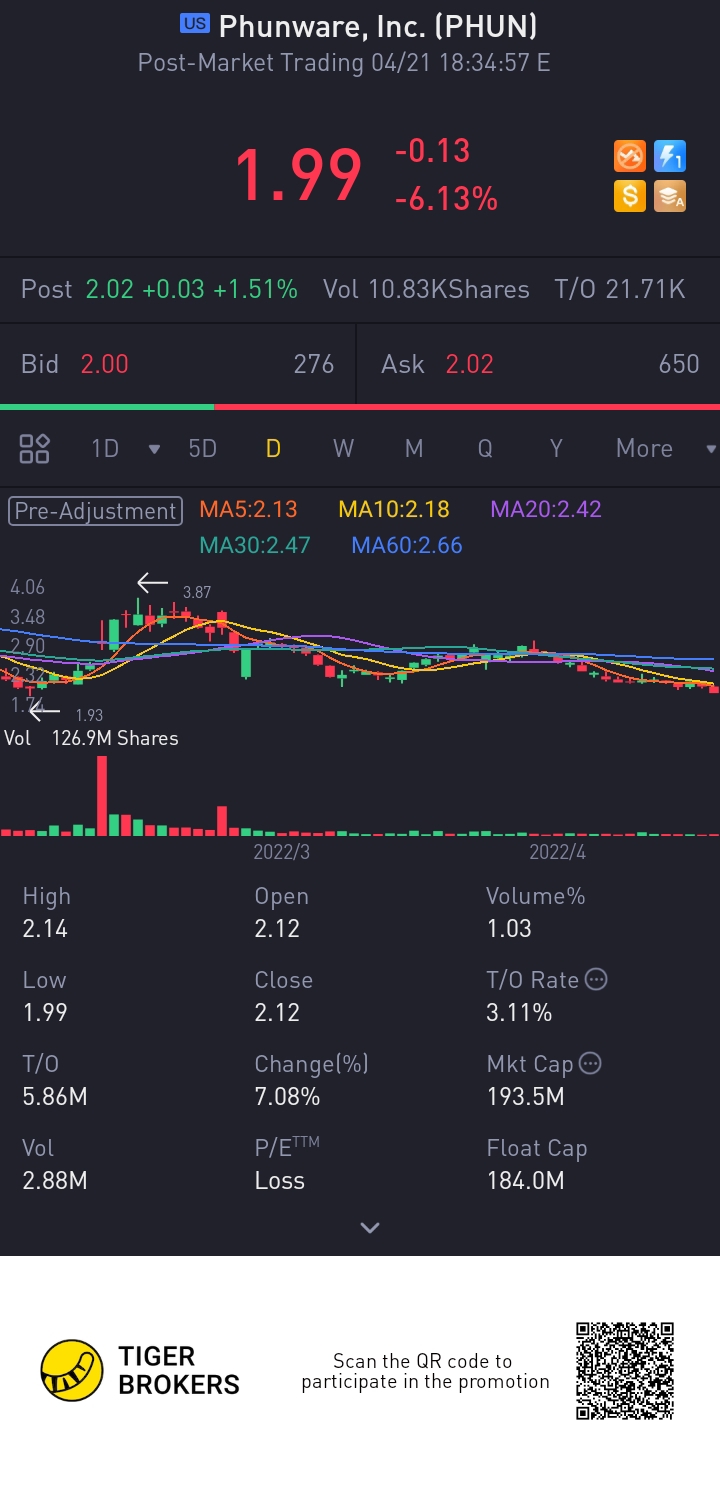Tap the blue lightning Level 1 badge
This screenshot has width=720, height=1486.
click(670, 157)
